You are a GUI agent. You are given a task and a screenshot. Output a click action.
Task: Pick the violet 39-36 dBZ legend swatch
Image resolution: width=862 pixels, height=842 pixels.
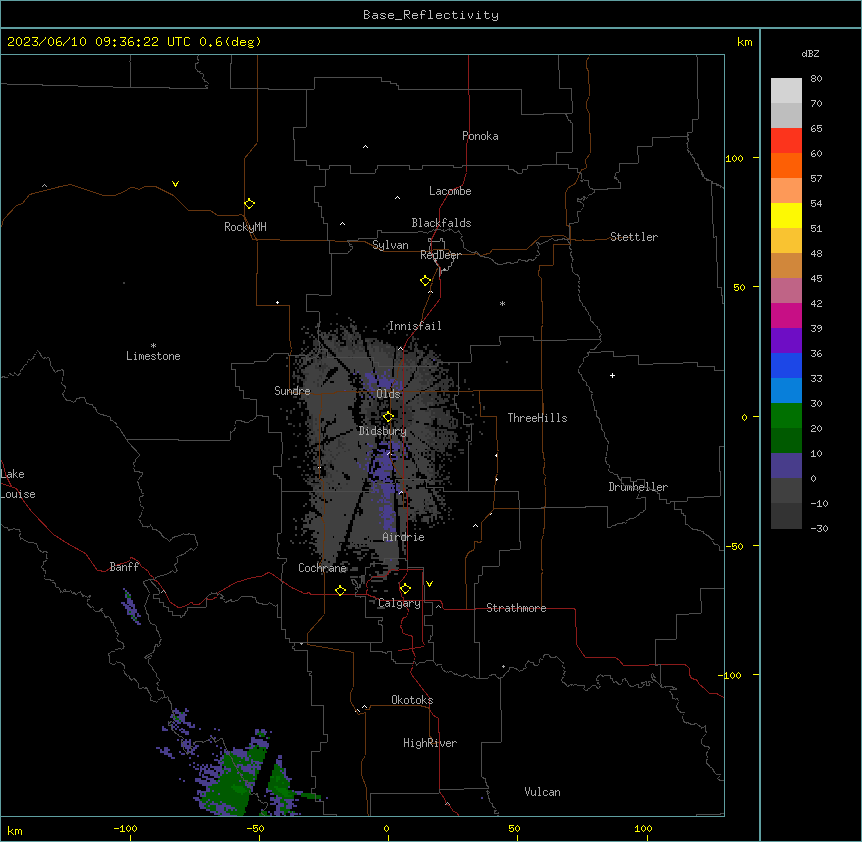786,341
